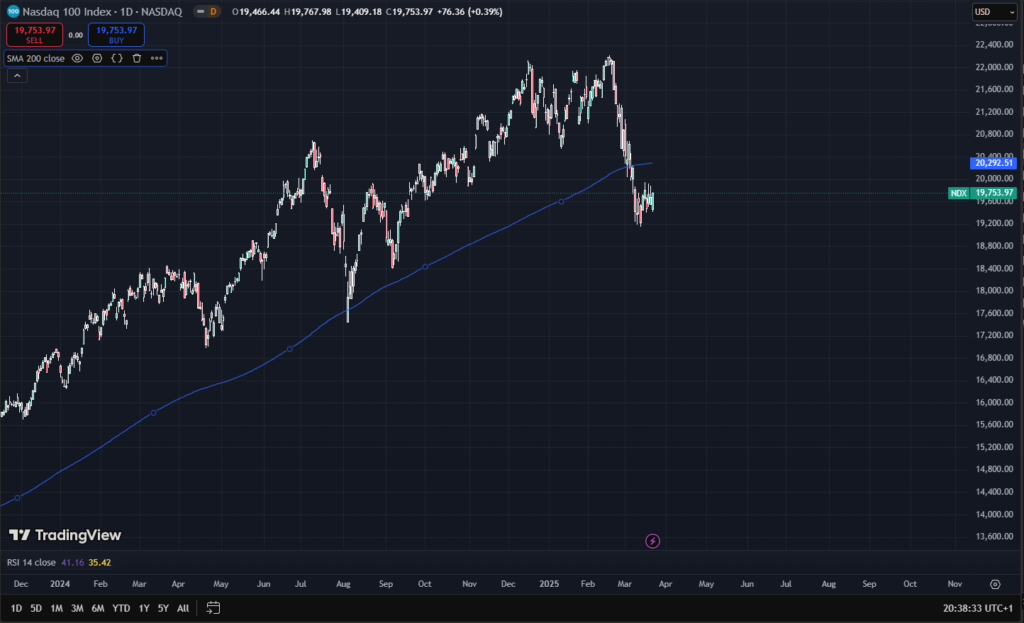Set chart range to 5Y
Viewport: 1024px width, 623px height.
point(163,608)
